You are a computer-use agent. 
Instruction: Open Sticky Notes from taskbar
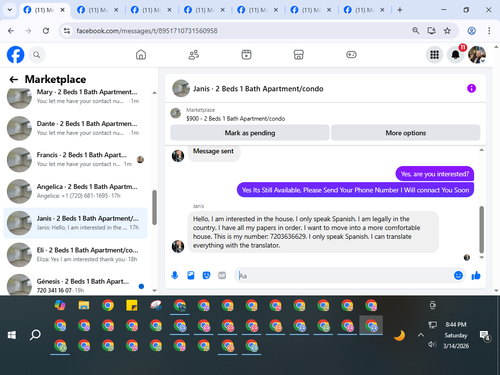[132, 305]
